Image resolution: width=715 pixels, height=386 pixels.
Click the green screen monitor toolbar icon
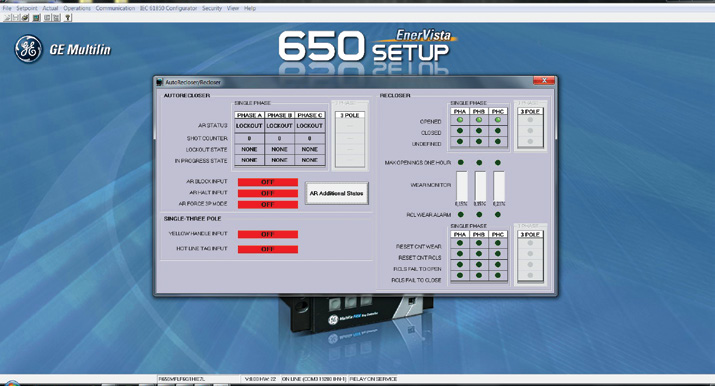click(x=36, y=18)
